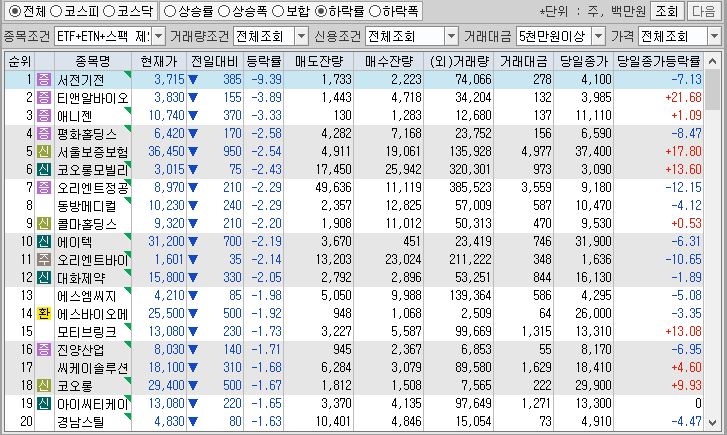Sort by 당일종가등락률 column header
The image size is (727, 435).
tap(658, 61)
